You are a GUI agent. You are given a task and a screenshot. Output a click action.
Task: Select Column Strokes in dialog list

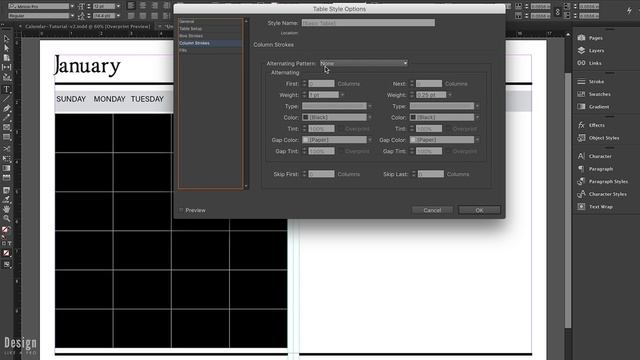point(210,43)
